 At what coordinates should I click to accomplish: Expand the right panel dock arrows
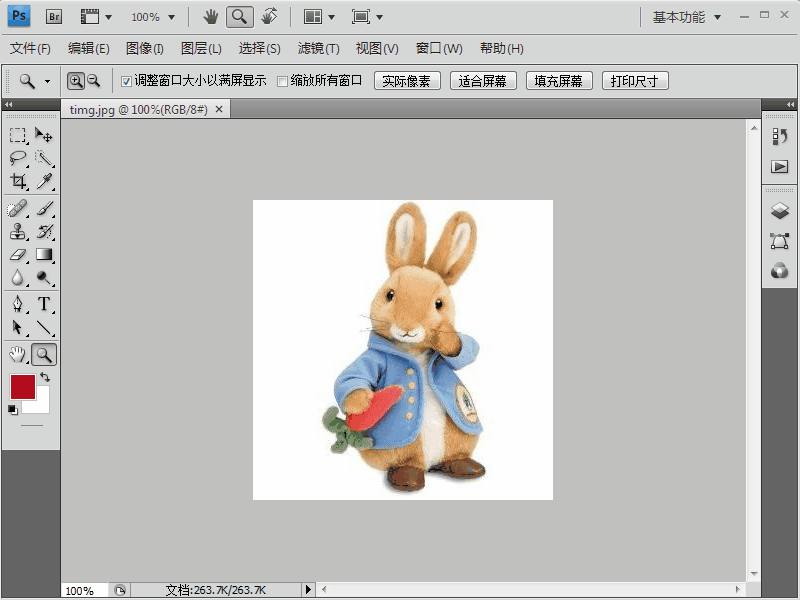tap(790, 105)
